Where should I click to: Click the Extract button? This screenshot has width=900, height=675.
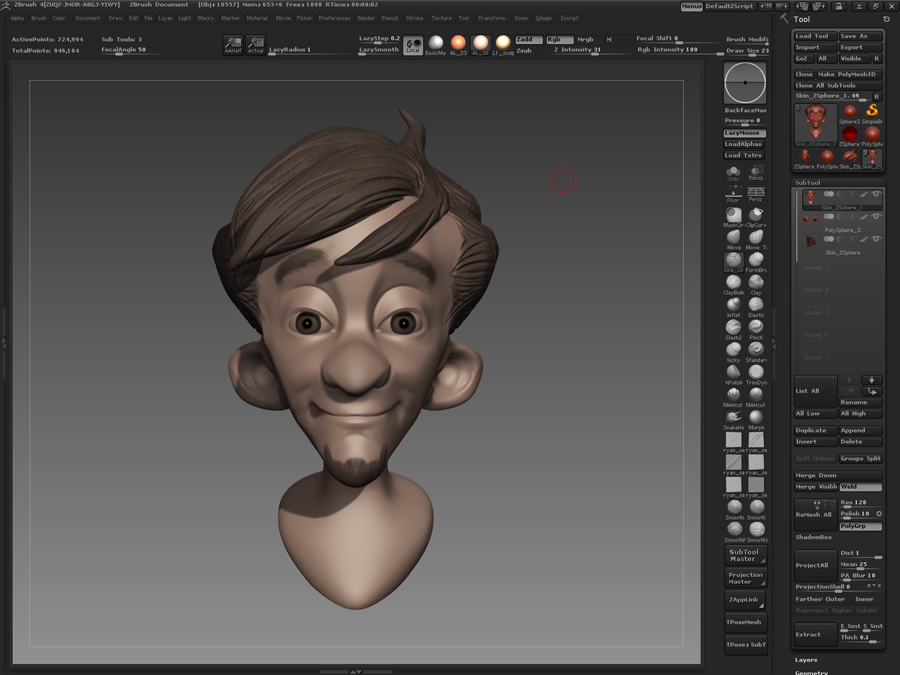(816, 634)
